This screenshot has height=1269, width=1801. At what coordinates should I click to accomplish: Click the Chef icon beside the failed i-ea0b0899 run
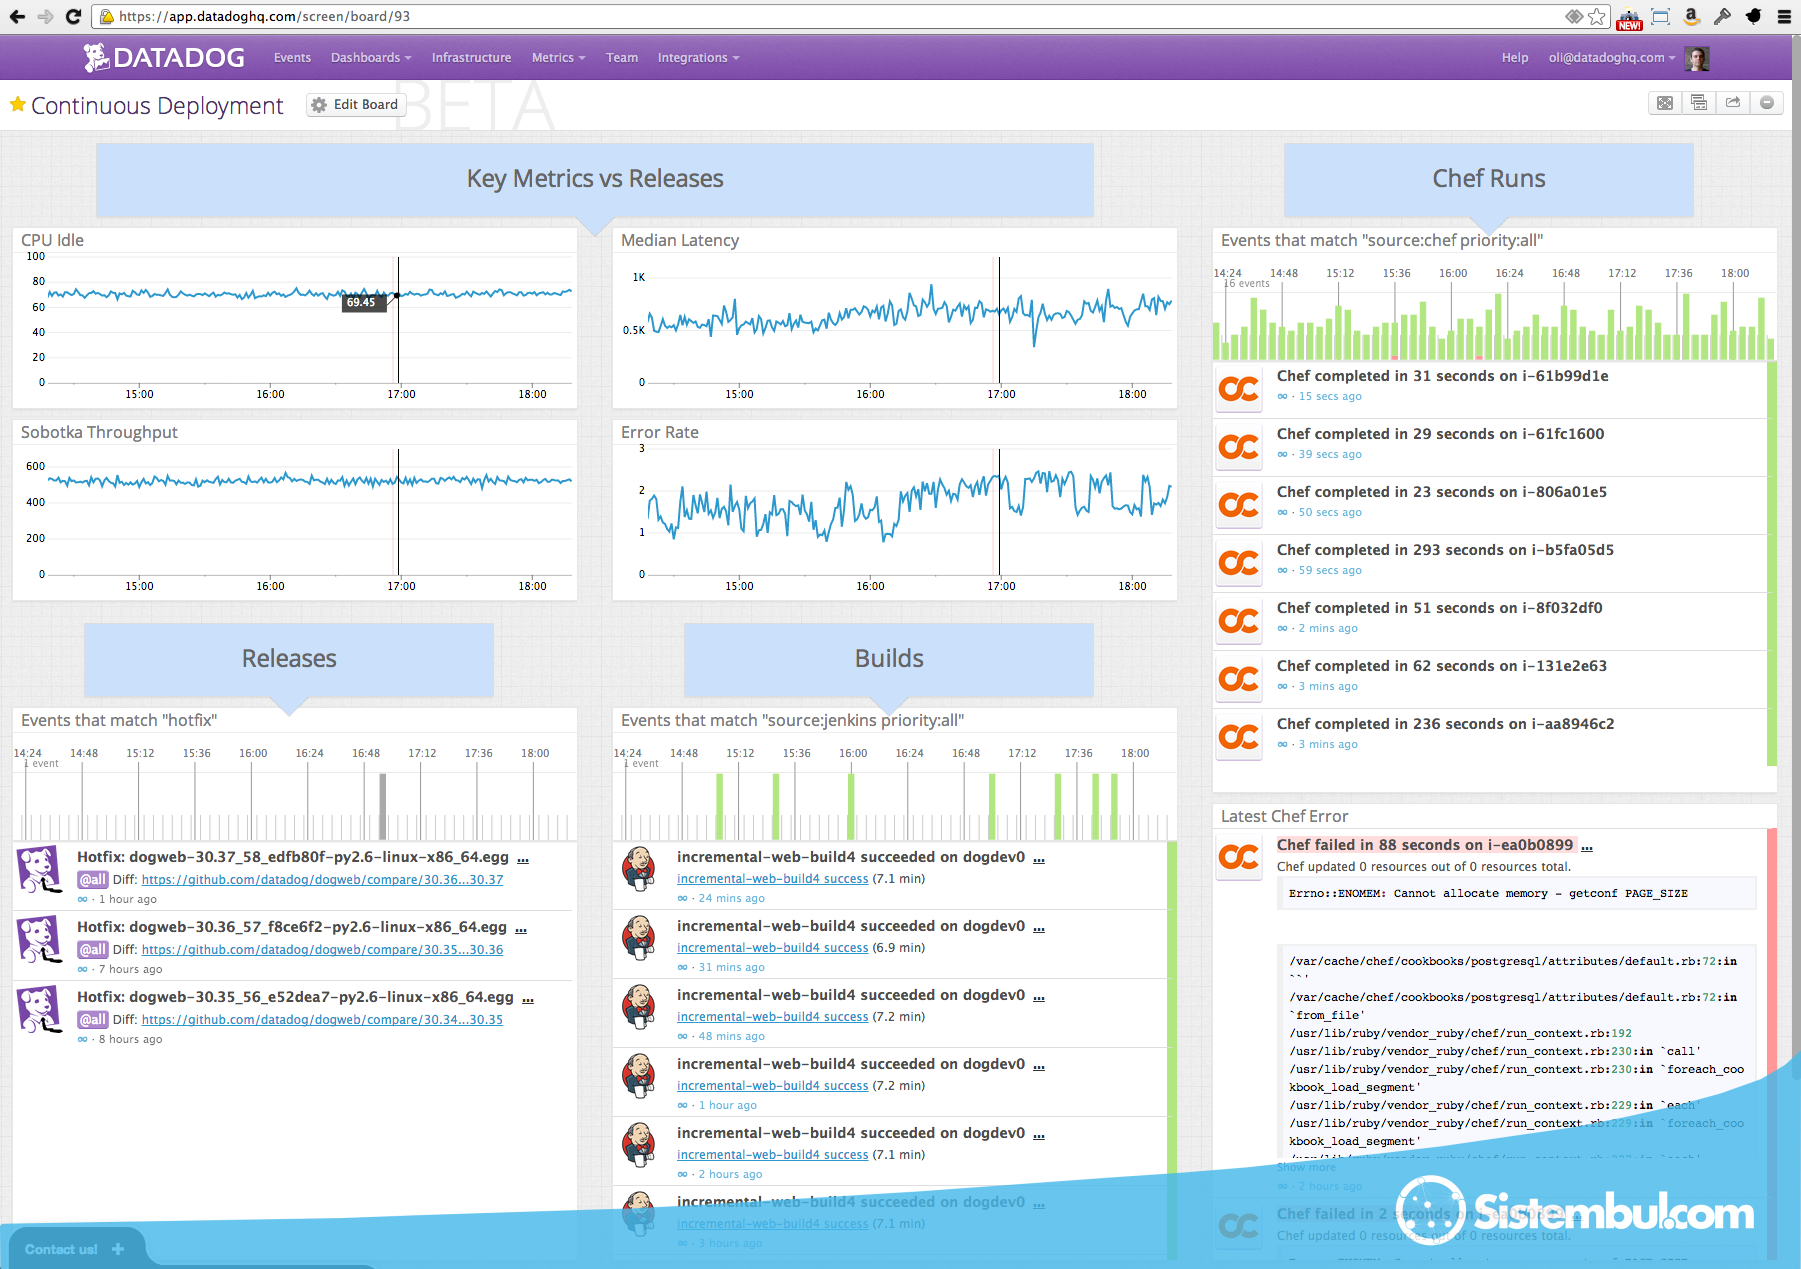1239,858
